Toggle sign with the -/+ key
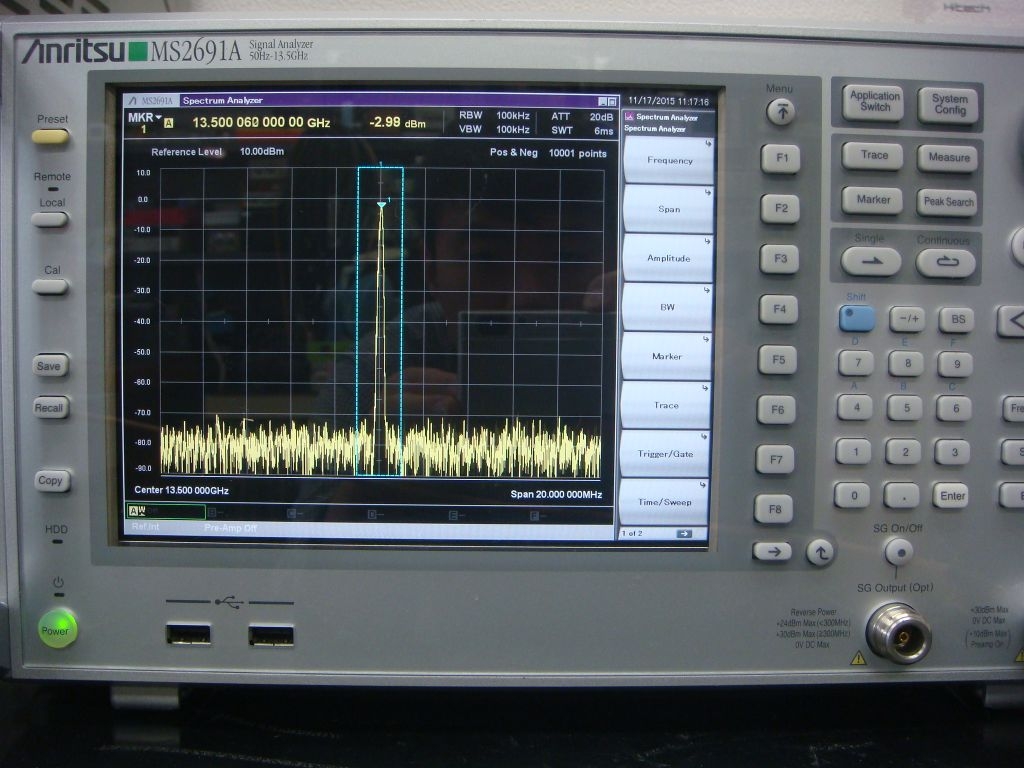The width and height of the screenshot is (1024, 768). (908, 319)
